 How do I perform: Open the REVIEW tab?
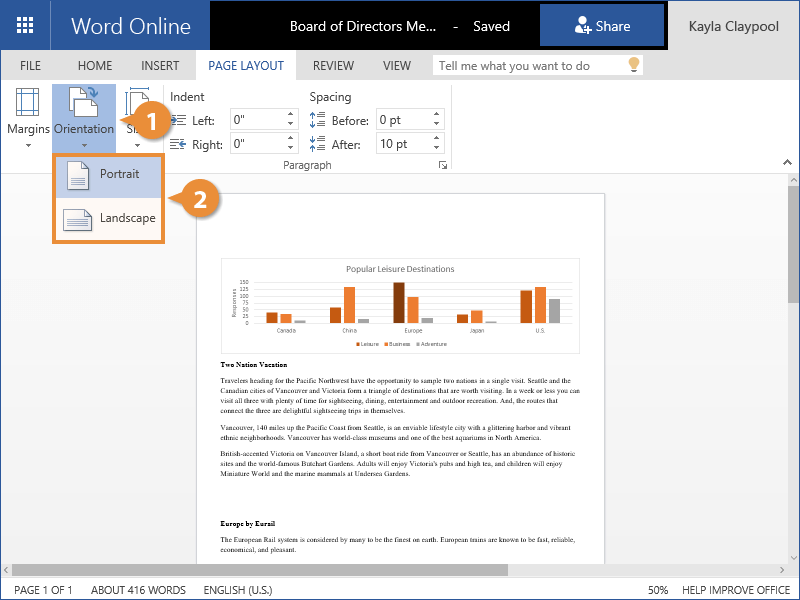click(333, 66)
